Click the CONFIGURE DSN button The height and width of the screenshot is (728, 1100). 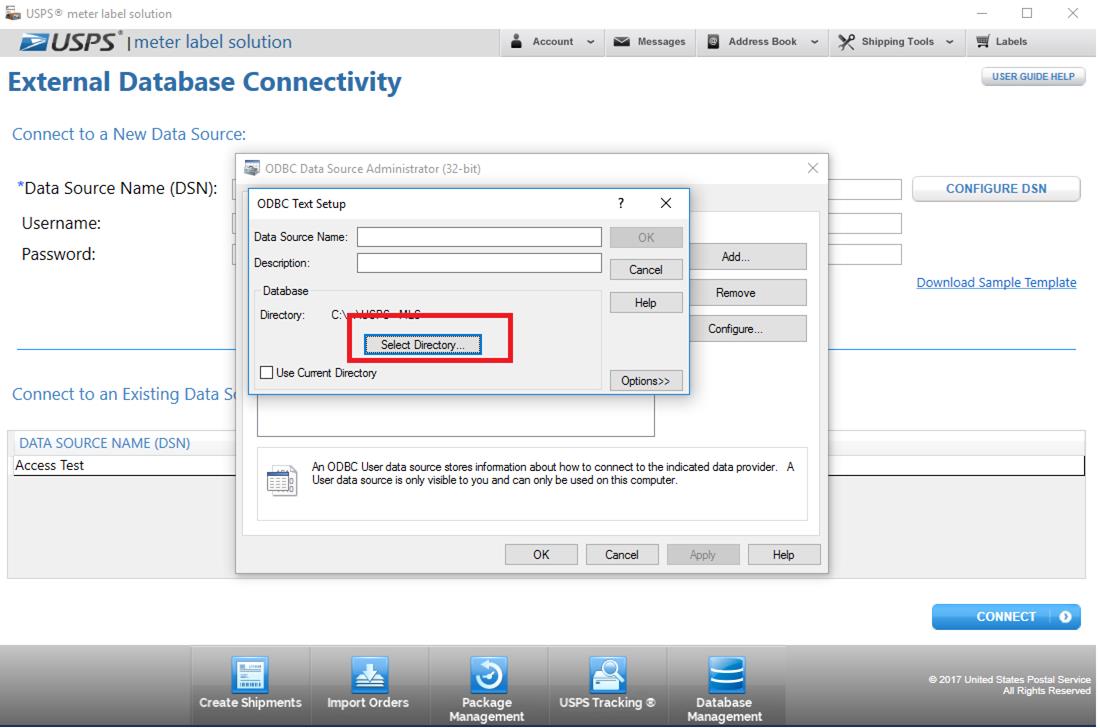(995, 189)
